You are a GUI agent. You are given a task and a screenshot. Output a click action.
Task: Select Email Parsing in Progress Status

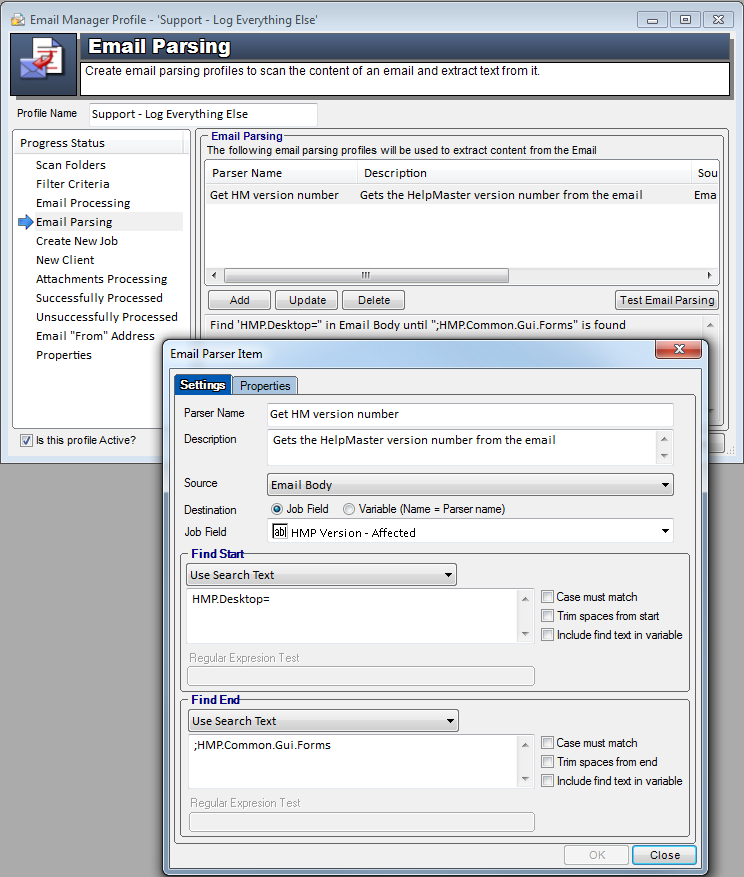[74, 222]
